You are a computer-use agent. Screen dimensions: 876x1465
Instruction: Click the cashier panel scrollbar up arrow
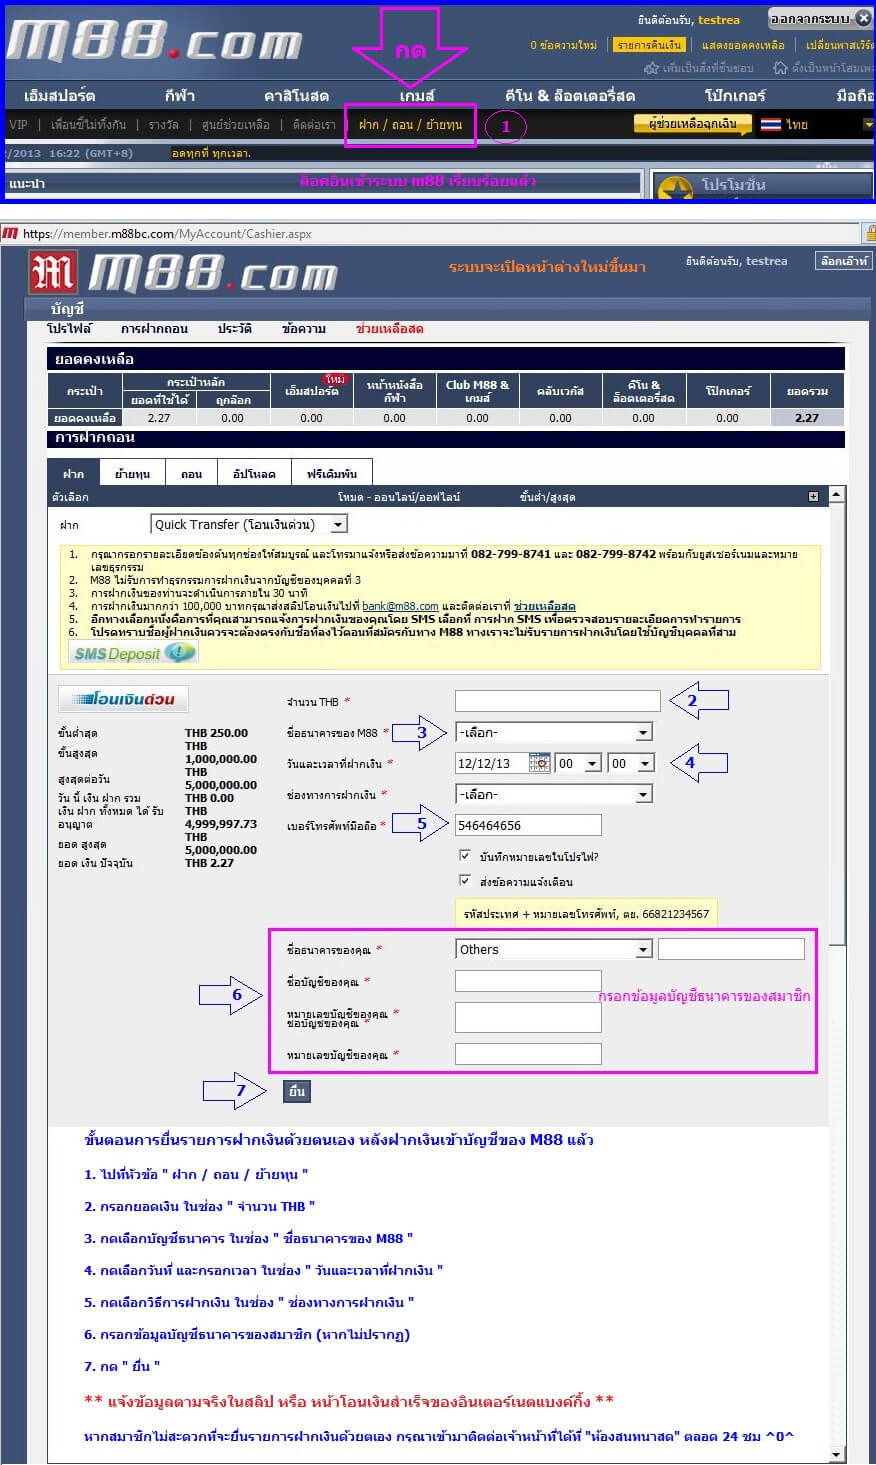[x=836, y=494]
